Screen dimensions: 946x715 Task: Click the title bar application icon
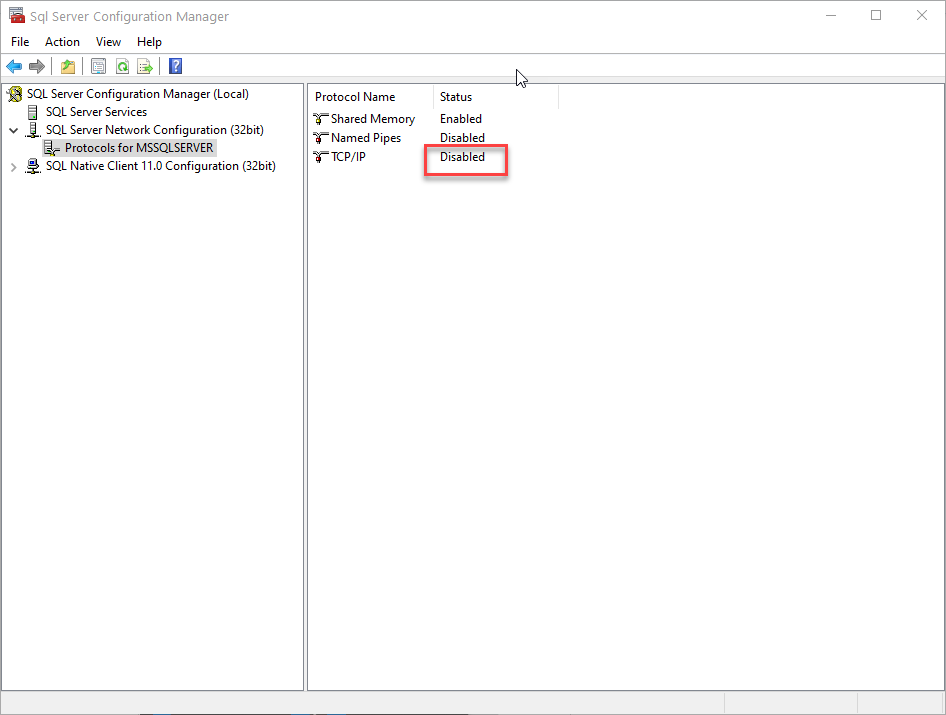click(17, 15)
